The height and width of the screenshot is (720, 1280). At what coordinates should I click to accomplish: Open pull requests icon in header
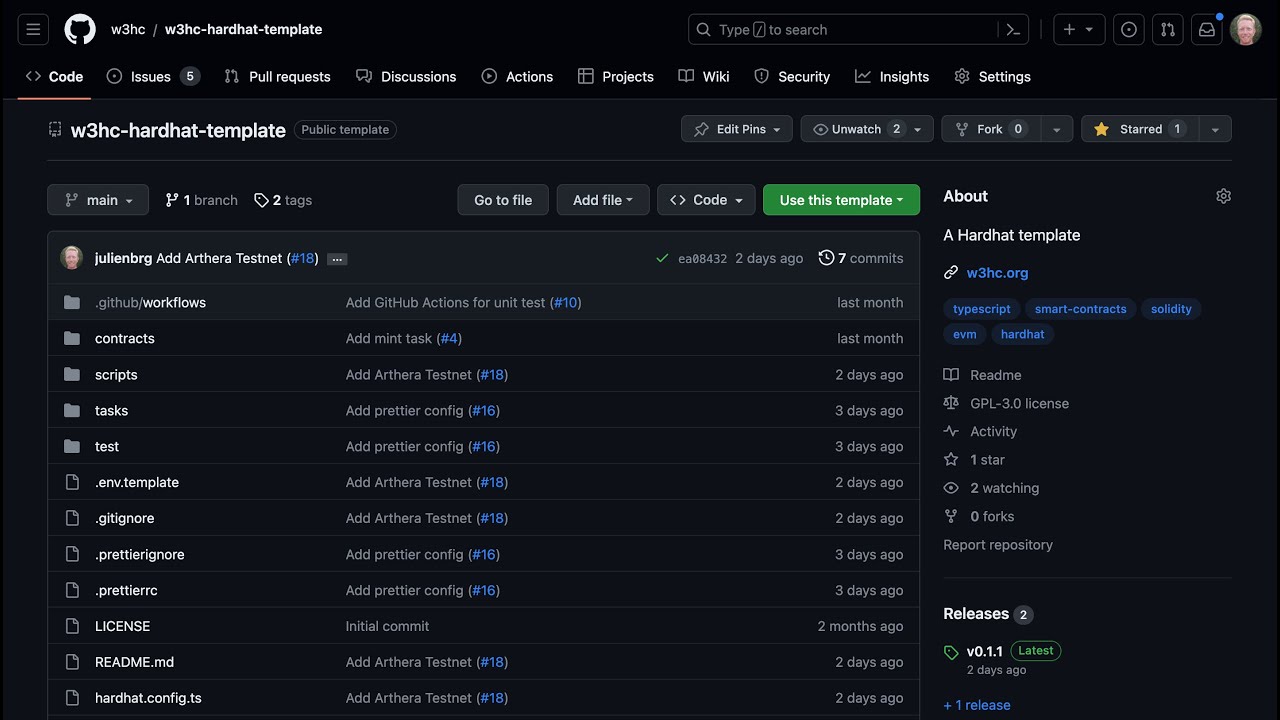coord(1167,30)
